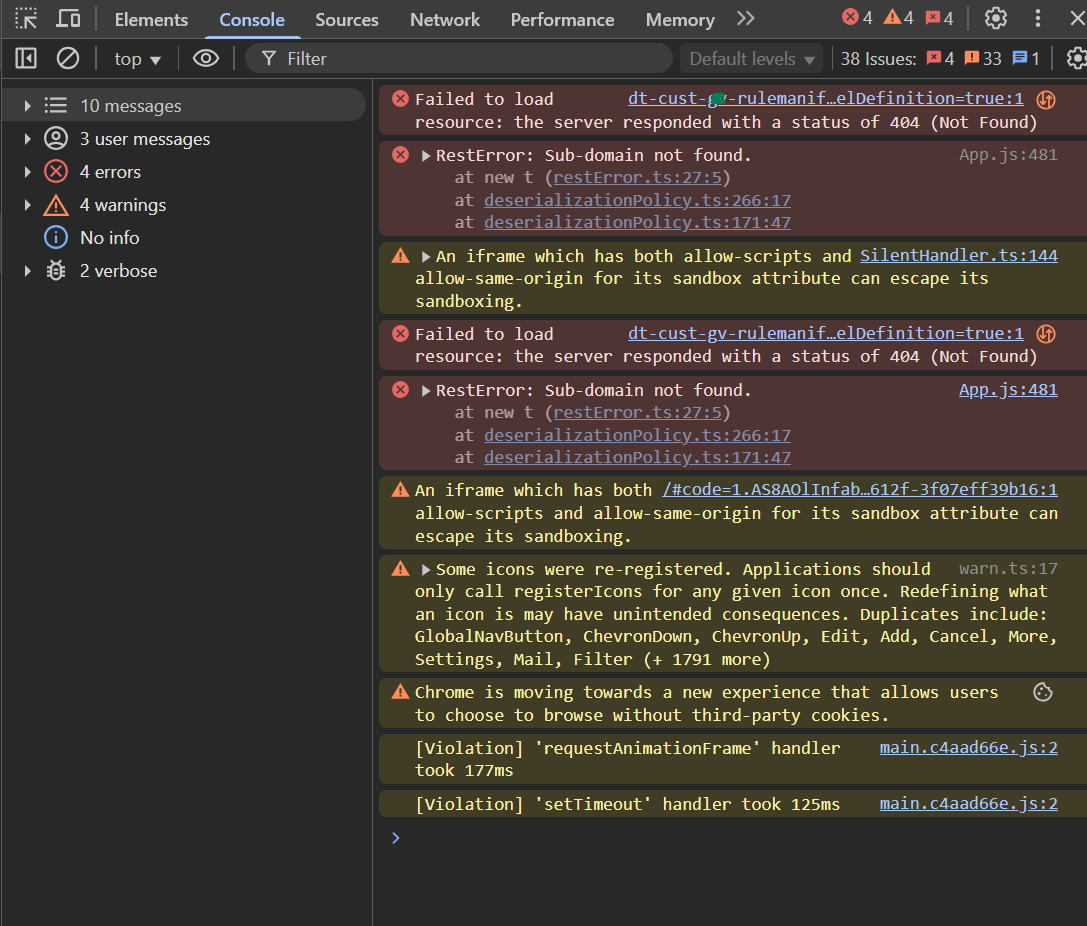Open deserializationPolicy.ts:171:47 in second RestError

click(x=637, y=457)
